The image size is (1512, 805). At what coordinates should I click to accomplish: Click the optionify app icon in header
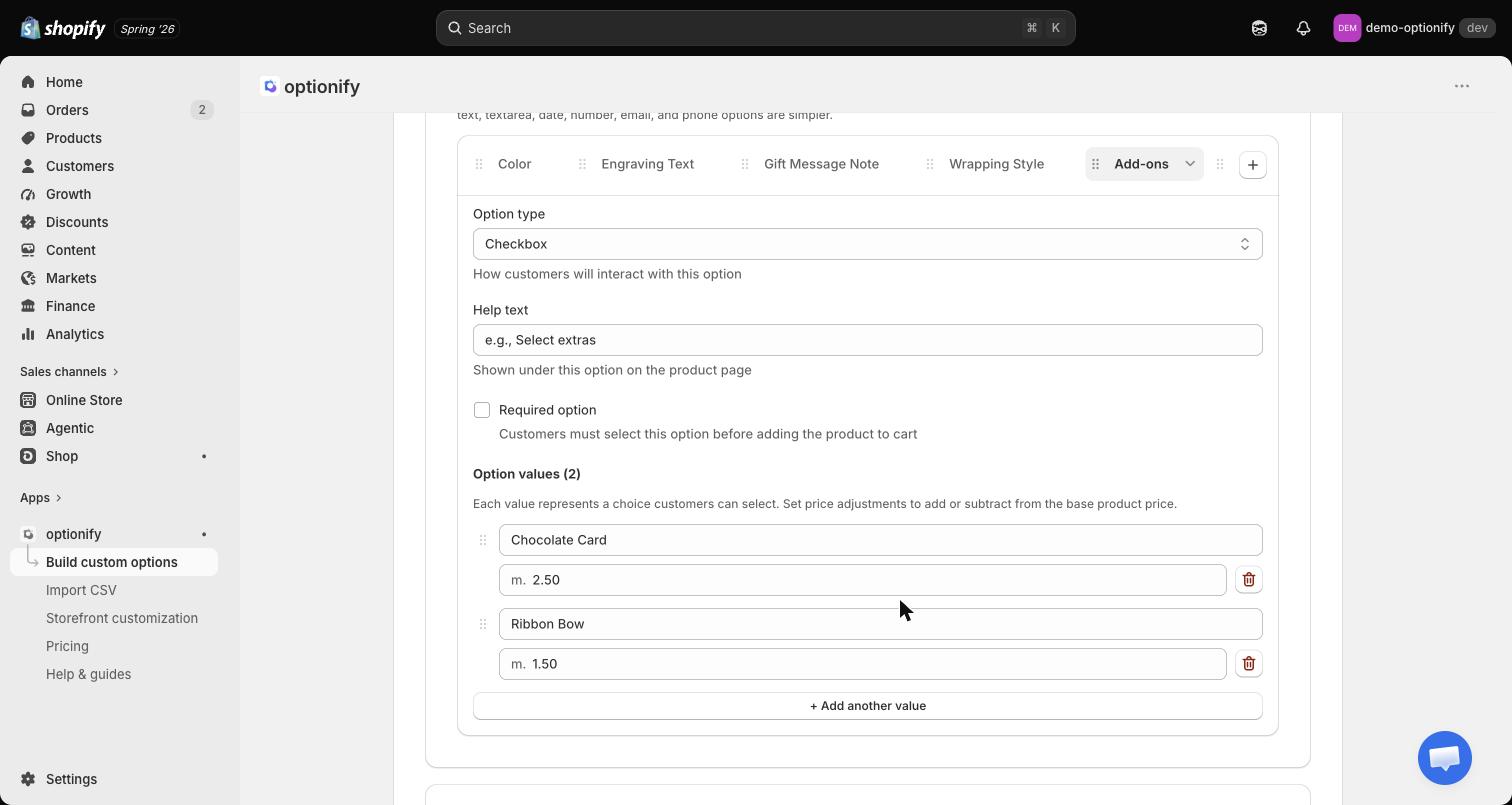(270, 87)
